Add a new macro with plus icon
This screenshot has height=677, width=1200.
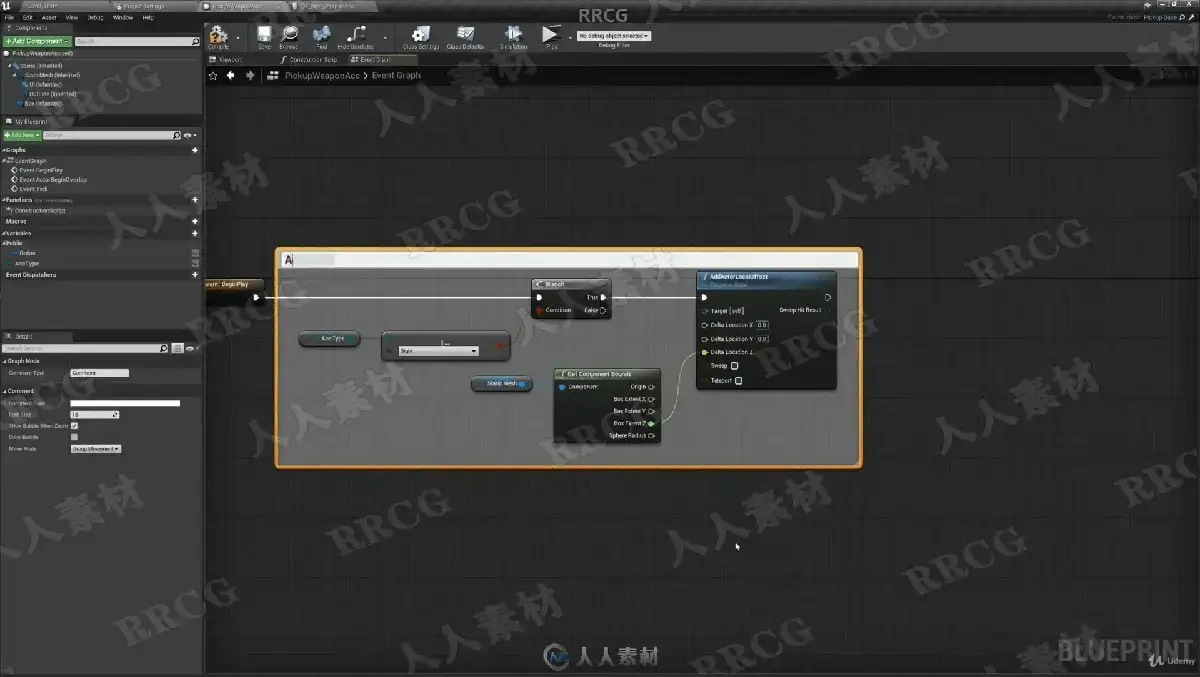click(x=195, y=221)
